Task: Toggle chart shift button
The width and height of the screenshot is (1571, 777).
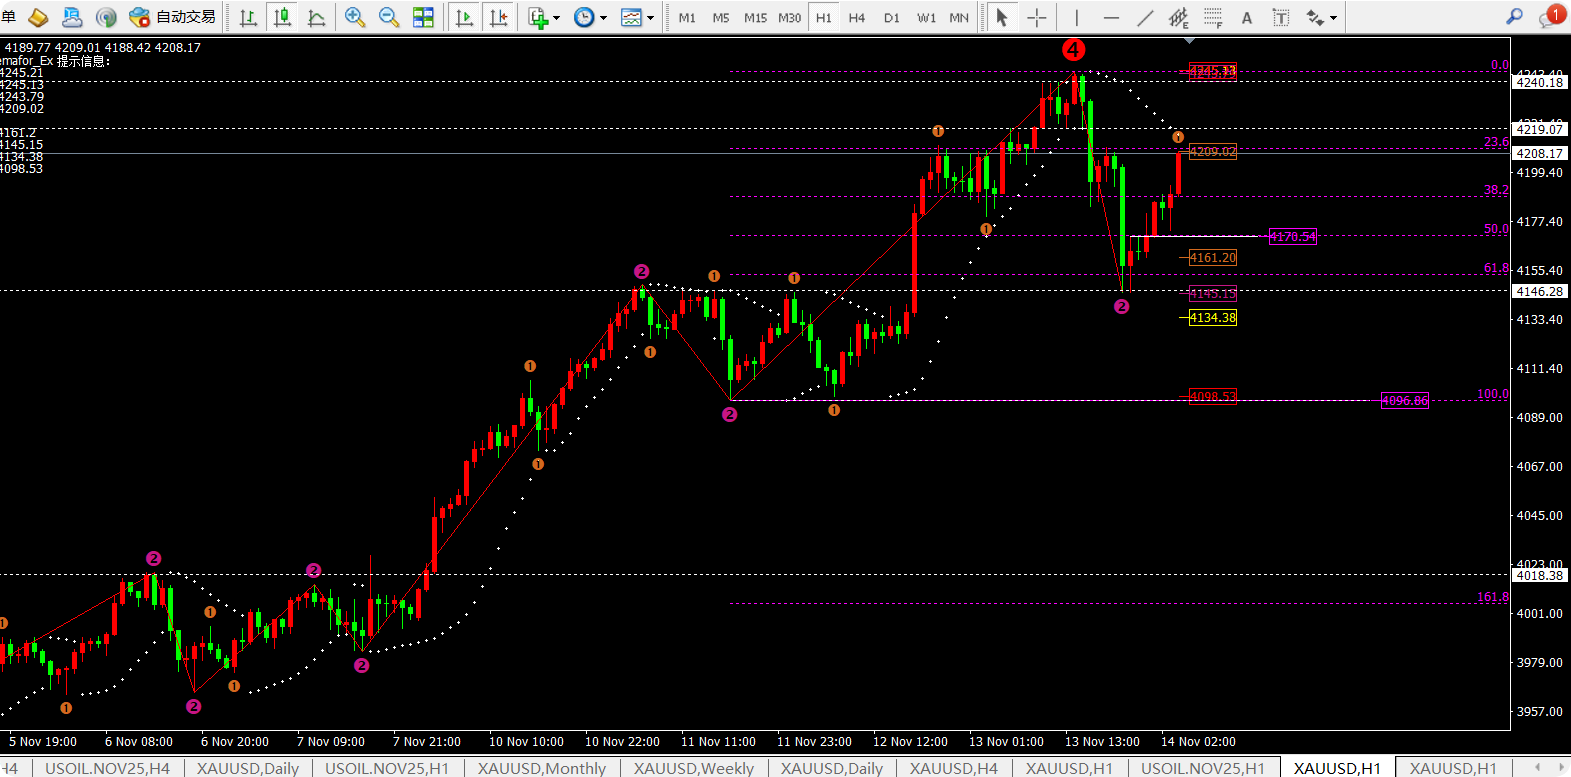Action: 498,17
